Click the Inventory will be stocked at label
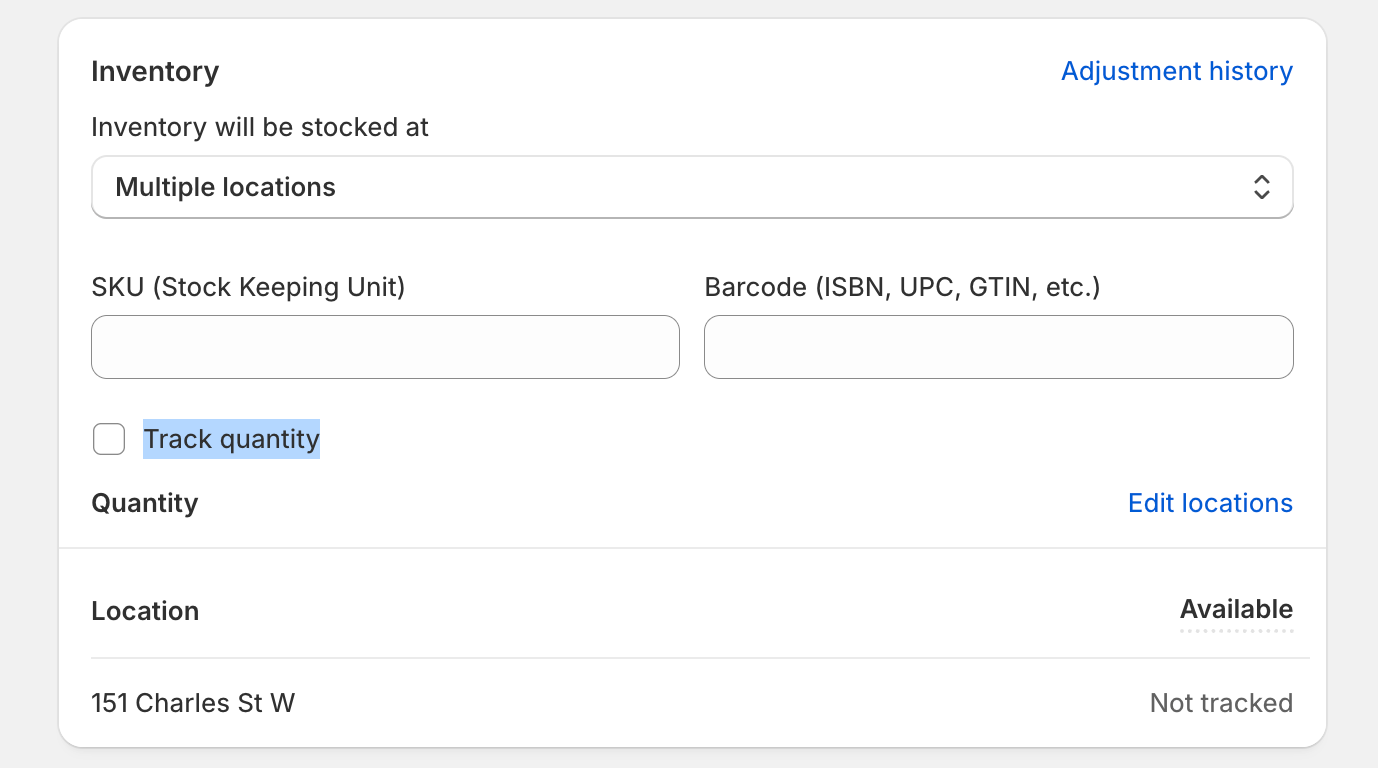 (x=260, y=128)
